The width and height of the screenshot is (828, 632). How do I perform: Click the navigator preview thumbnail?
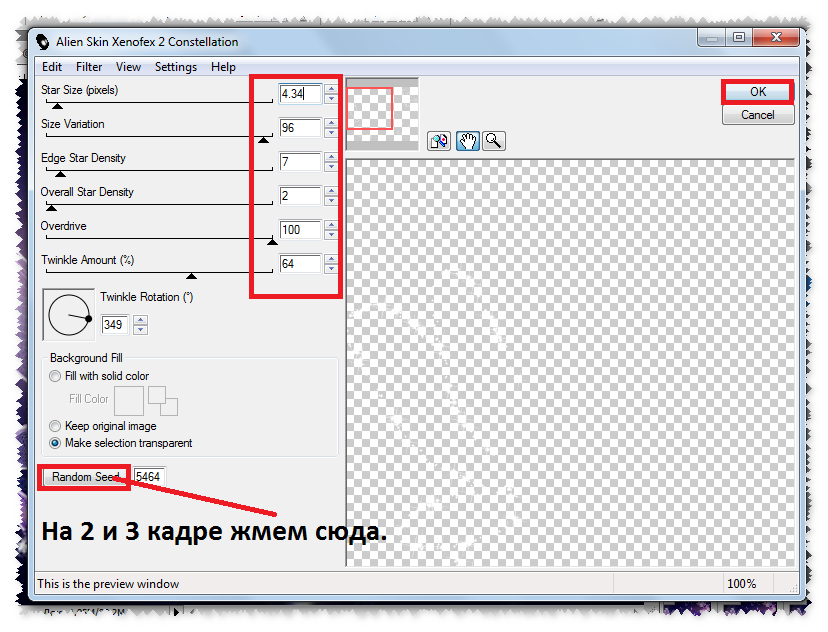coord(382,114)
